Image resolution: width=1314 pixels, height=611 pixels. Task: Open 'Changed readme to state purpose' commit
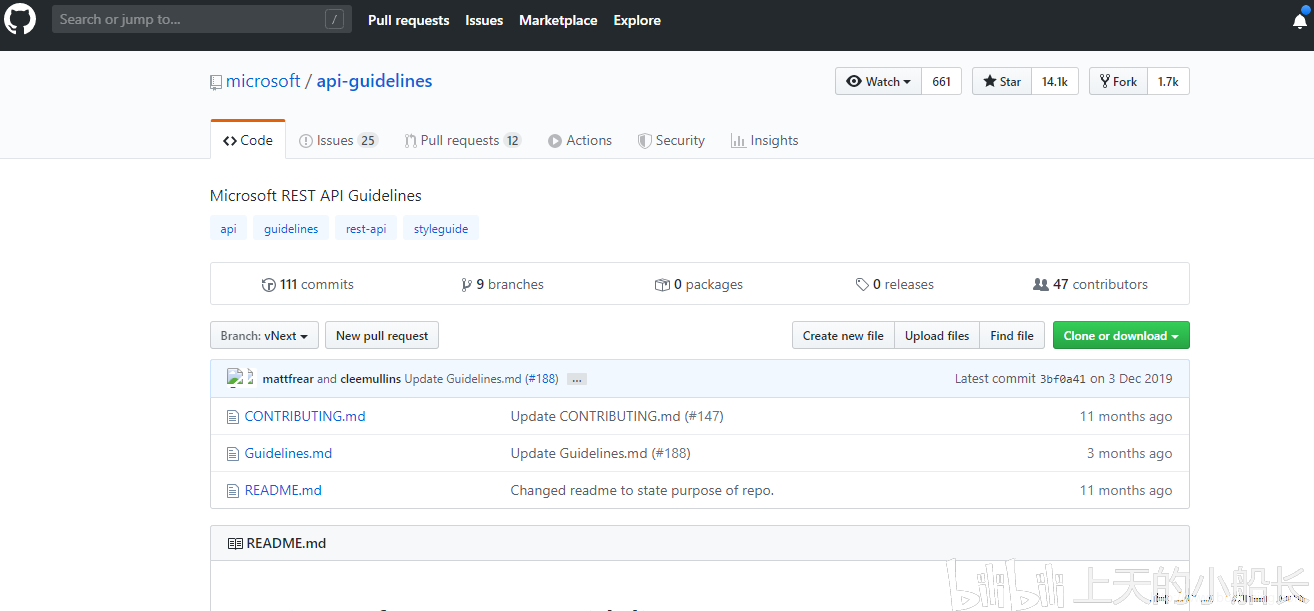click(x=642, y=491)
